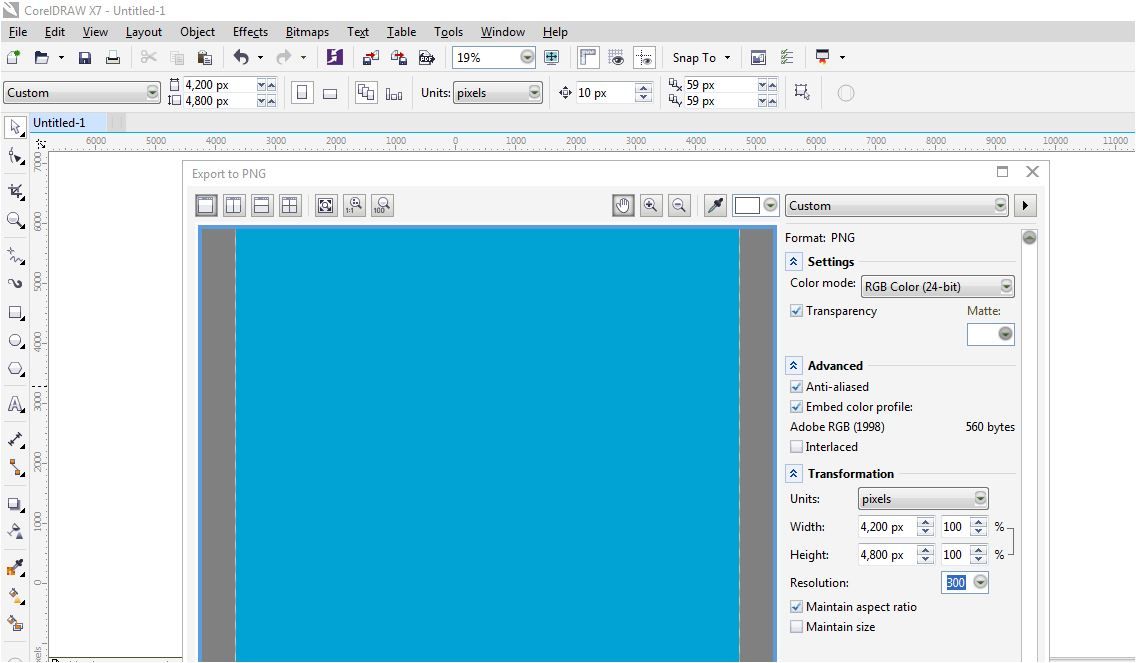Screen dimensions: 1136x663
Task: Open the Effects menu
Action: click(250, 32)
